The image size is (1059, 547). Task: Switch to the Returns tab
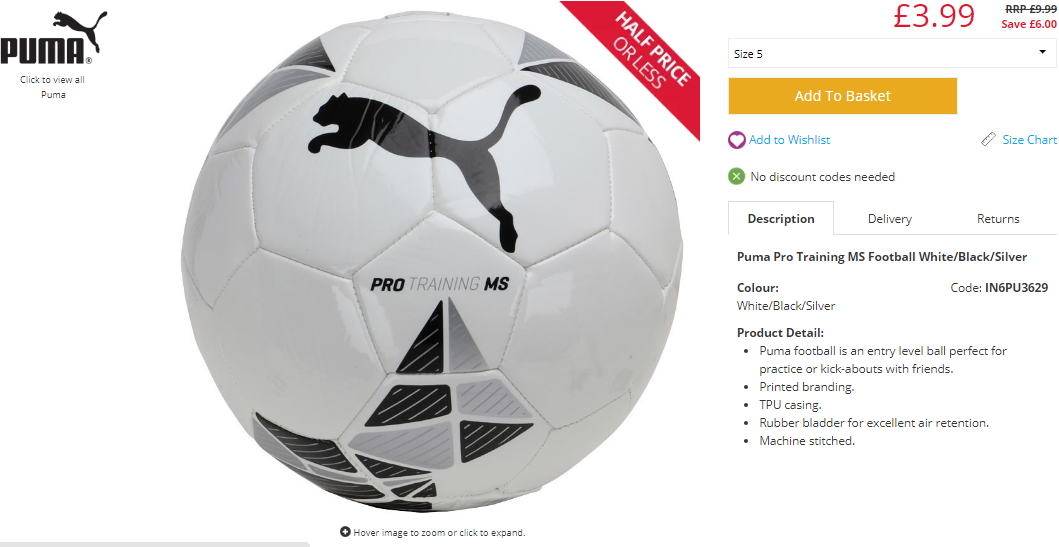click(x=998, y=219)
